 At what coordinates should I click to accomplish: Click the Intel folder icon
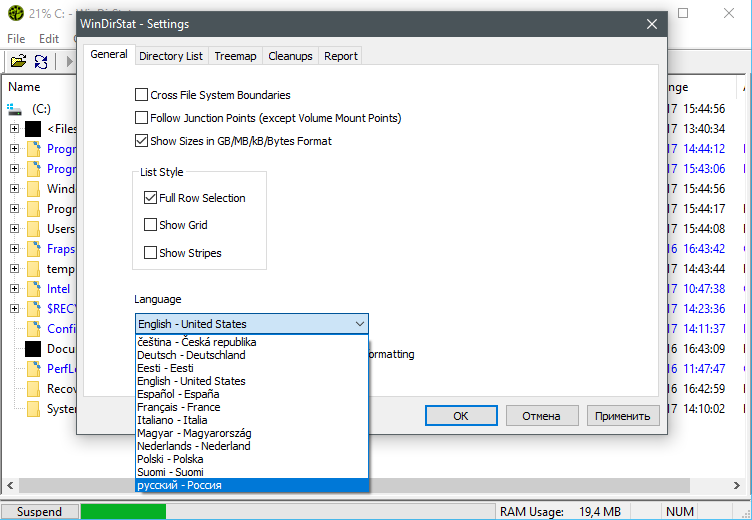[33, 289]
